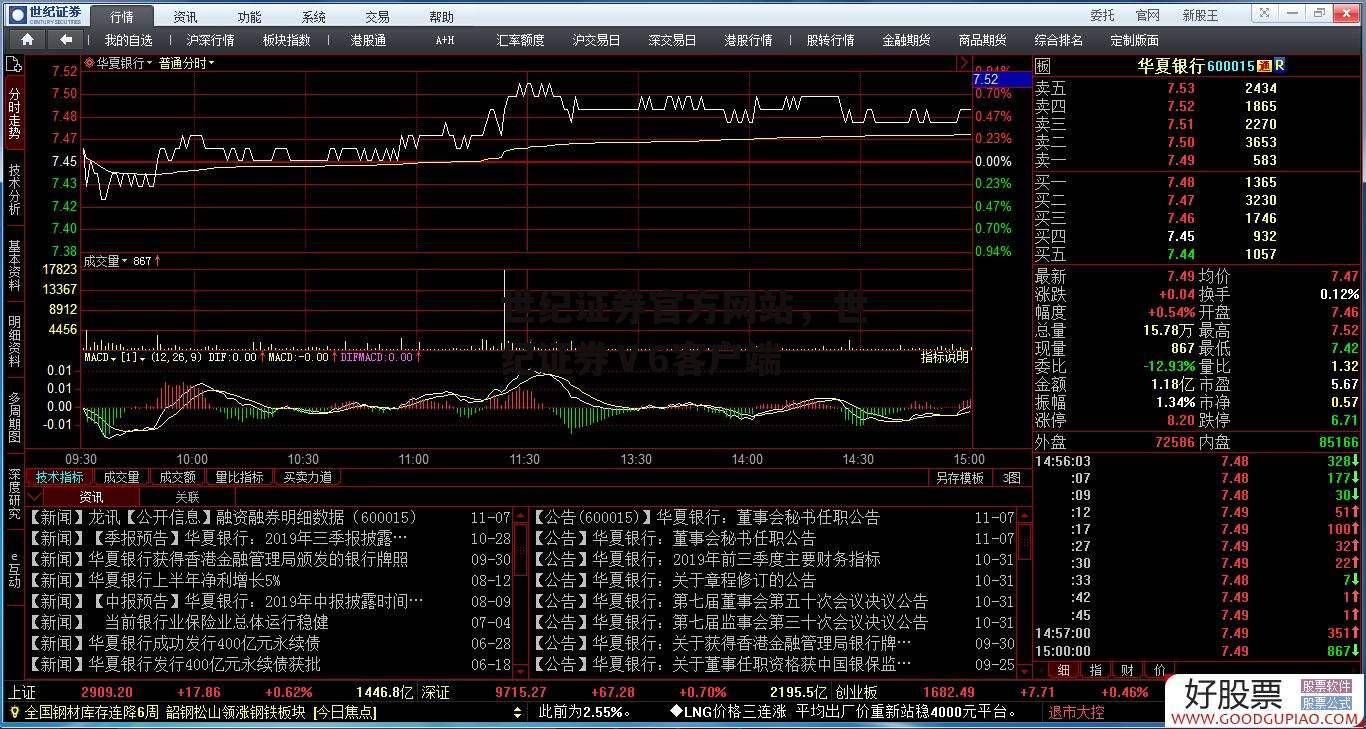This screenshot has height=729, width=1366.
Task: Open 板块指数 in the toolbar
Action: 286,40
